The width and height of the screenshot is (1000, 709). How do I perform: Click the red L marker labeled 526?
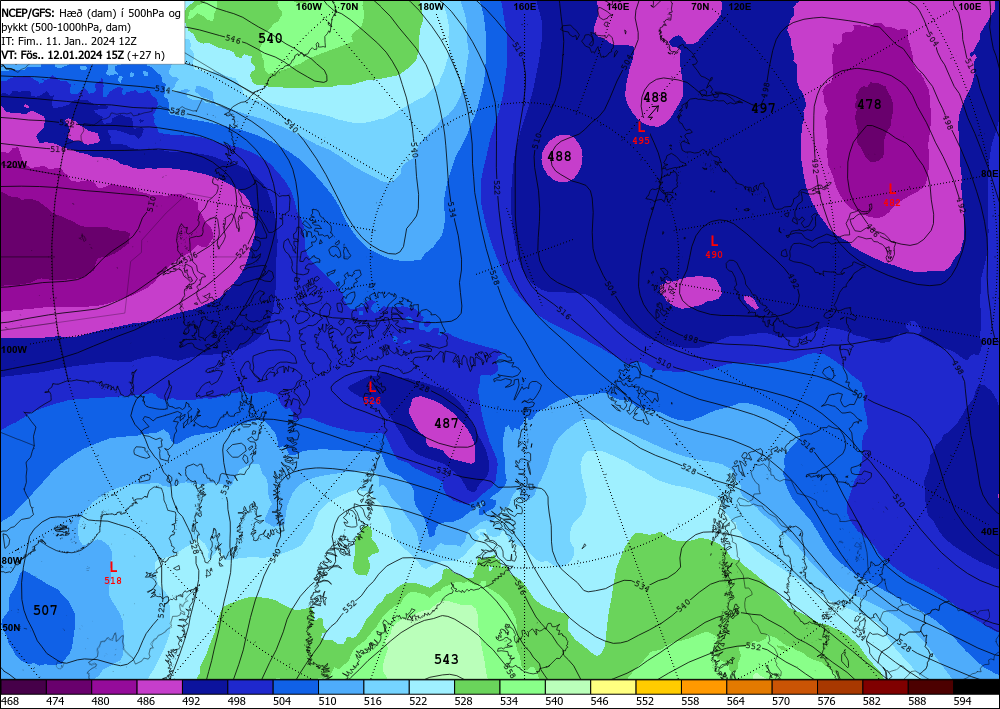pos(372,387)
